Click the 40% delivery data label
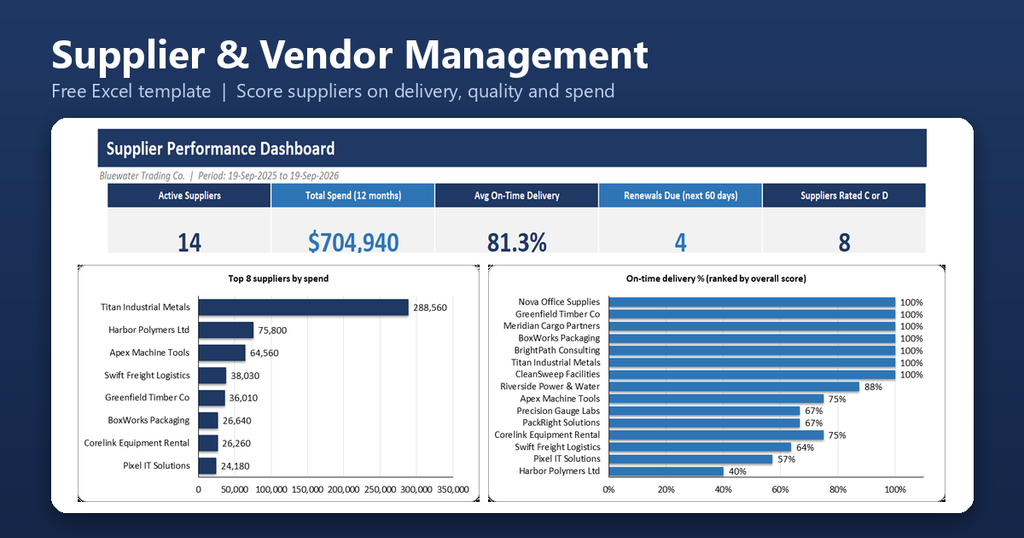The image size is (1024, 538). [x=737, y=471]
